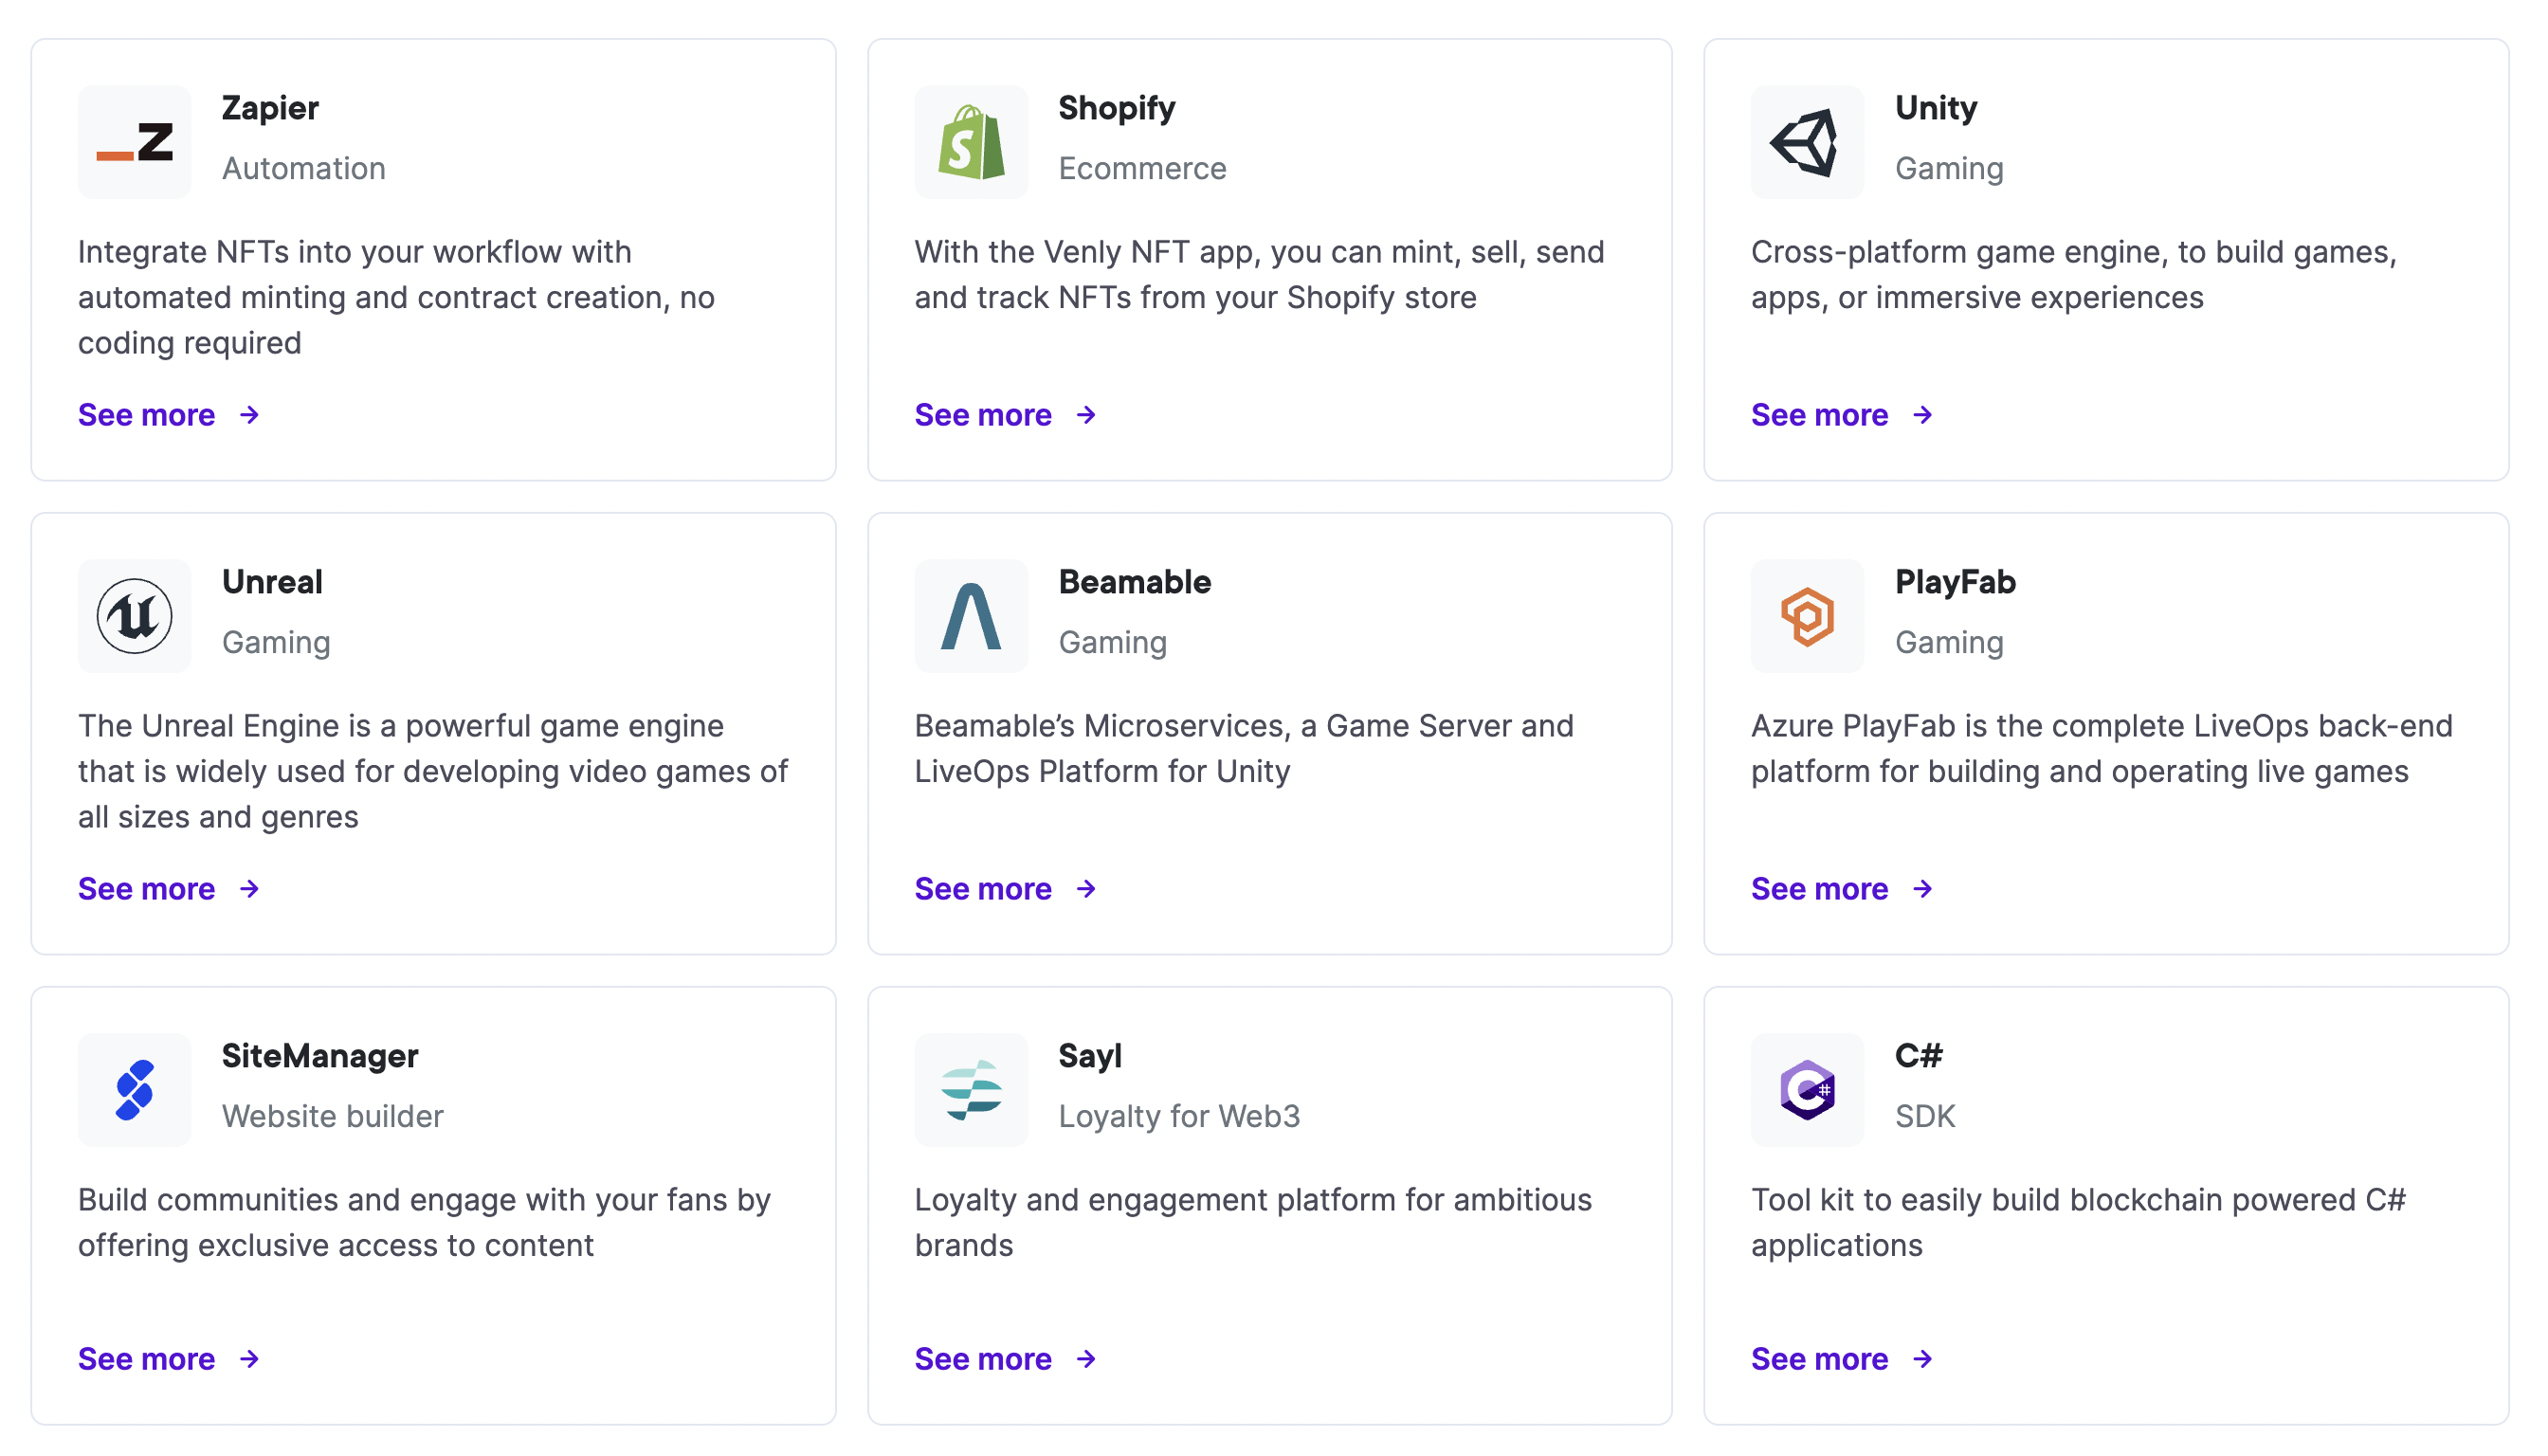Click the Loyalty for Web3 label
2548x1456 pixels.
click(1180, 1116)
